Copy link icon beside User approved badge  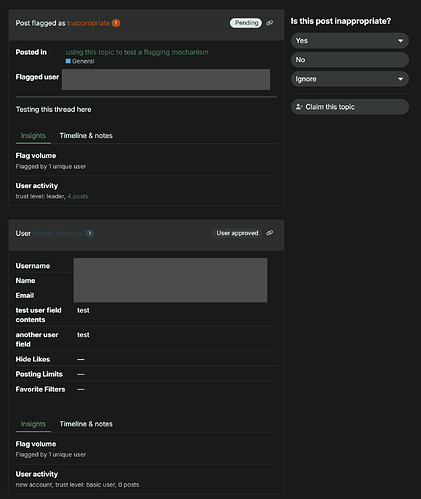point(270,233)
